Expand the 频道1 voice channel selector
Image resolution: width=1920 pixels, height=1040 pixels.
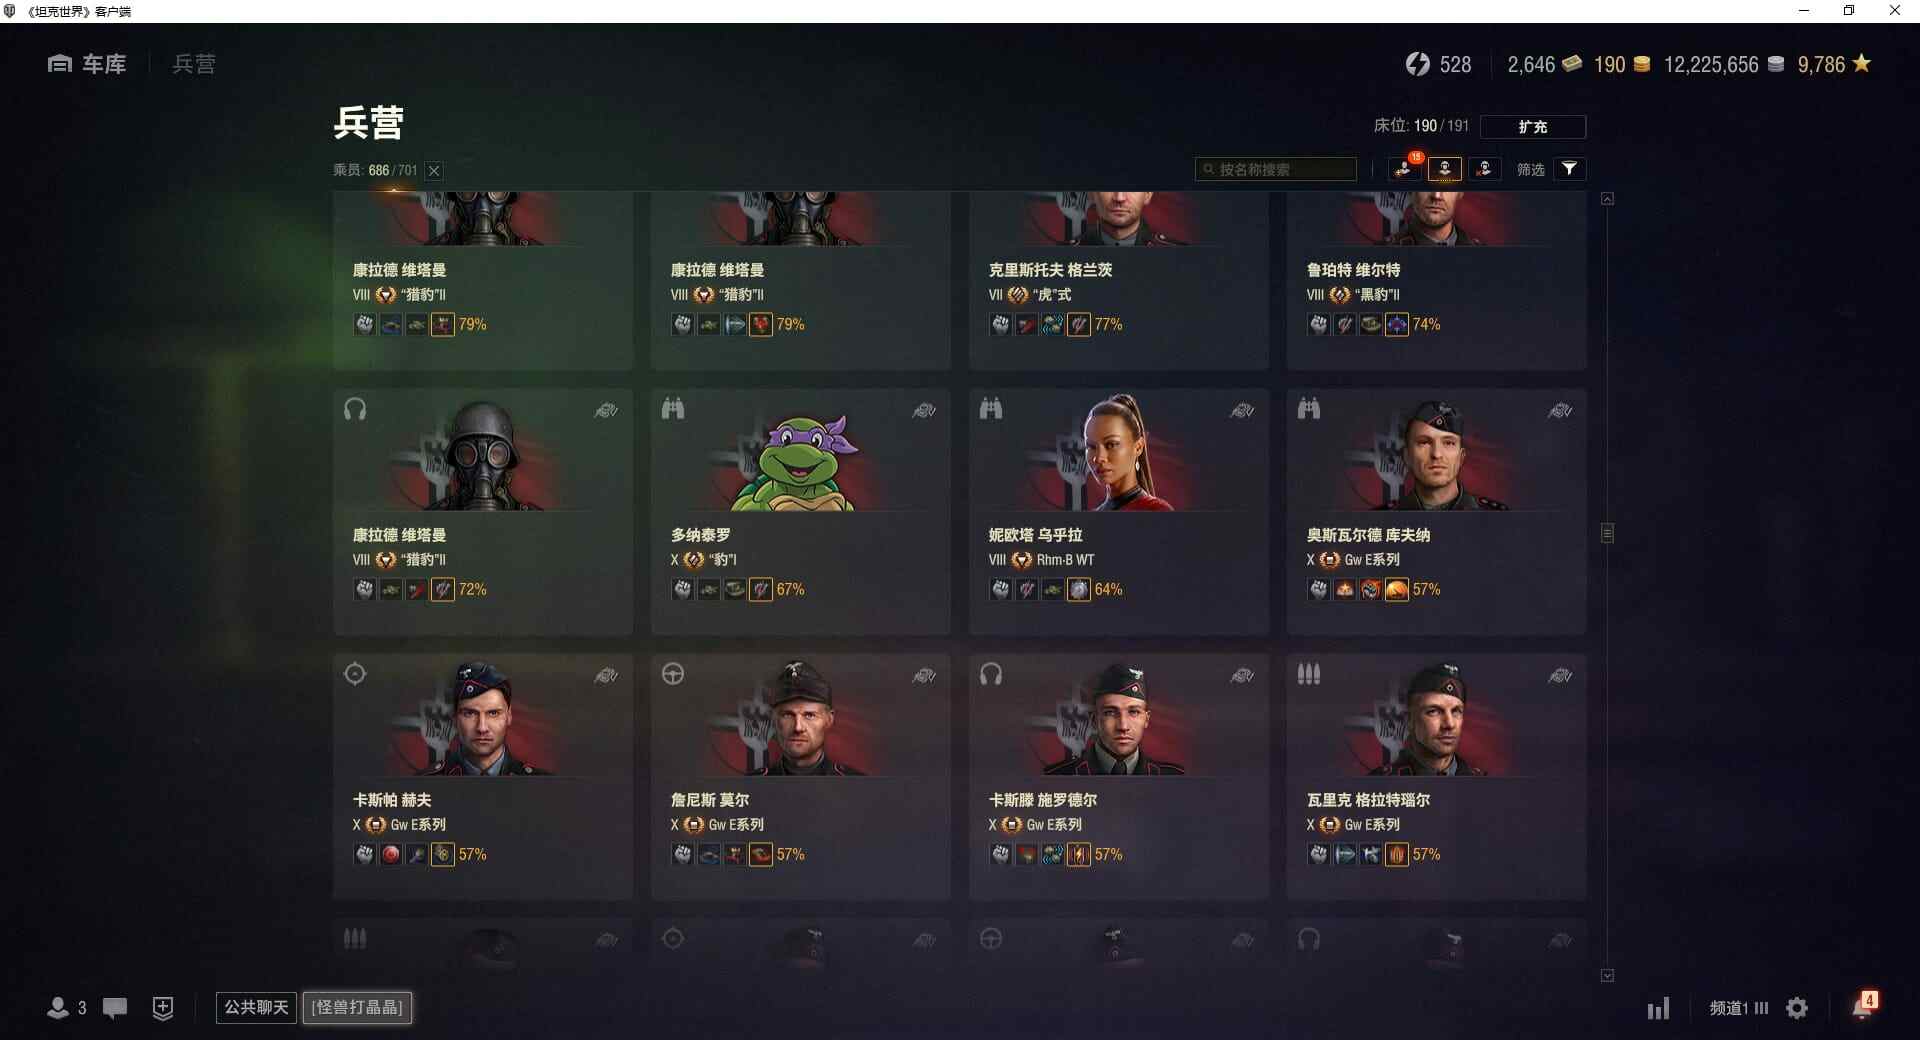coord(1738,1008)
